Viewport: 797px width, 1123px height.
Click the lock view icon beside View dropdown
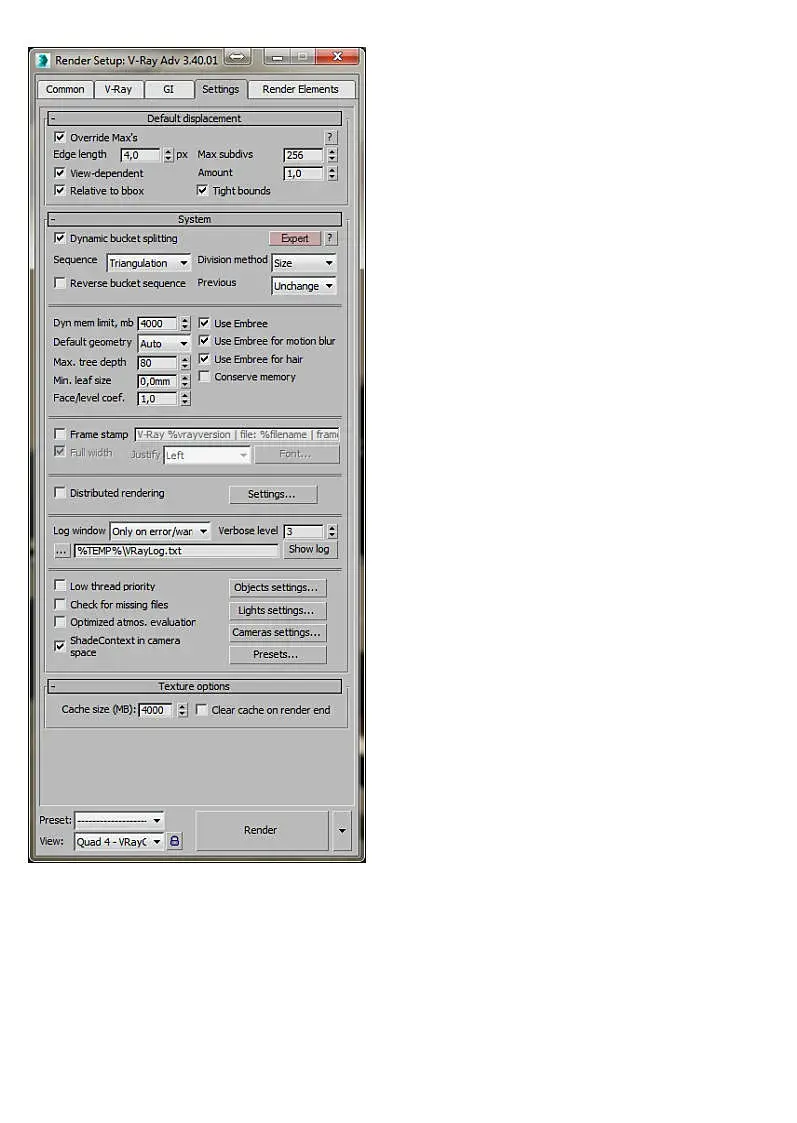point(174,841)
